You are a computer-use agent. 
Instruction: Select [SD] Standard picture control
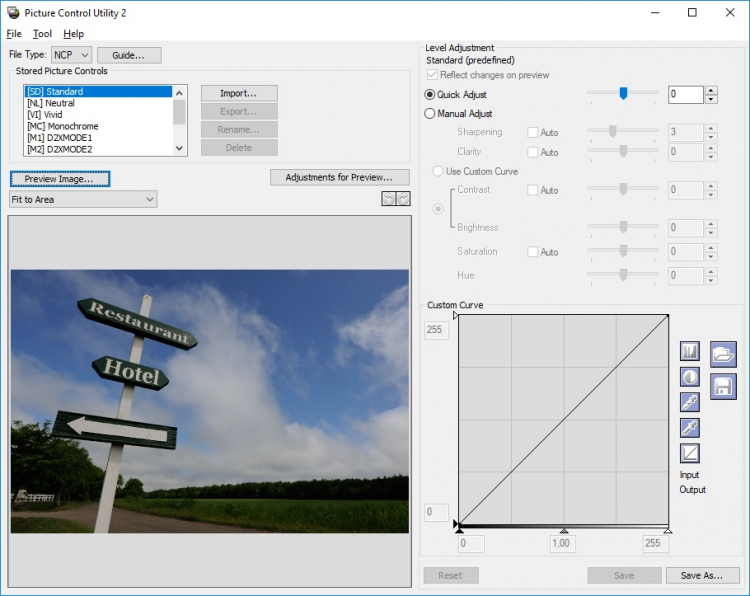[x=99, y=91]
